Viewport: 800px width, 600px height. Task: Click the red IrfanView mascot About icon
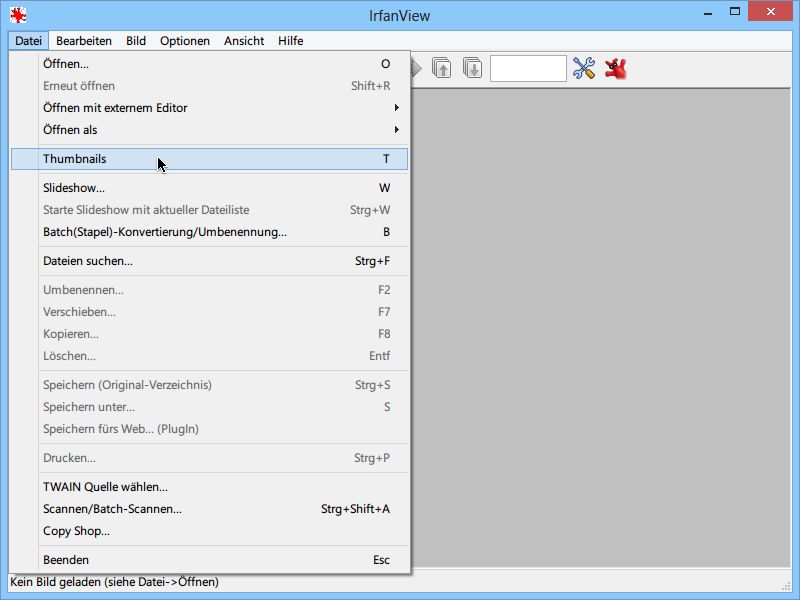pyautogui.click(x=616, y=68)
